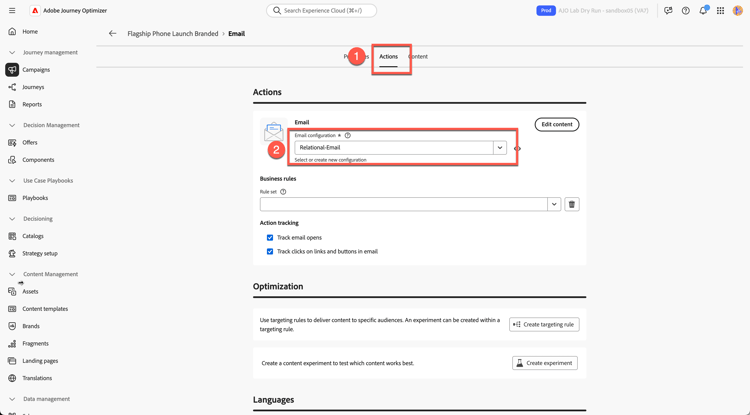Switch to the Actions tab
Image resolution: width=750 pixels, height=415 pixels.
(x=388, y=56)
